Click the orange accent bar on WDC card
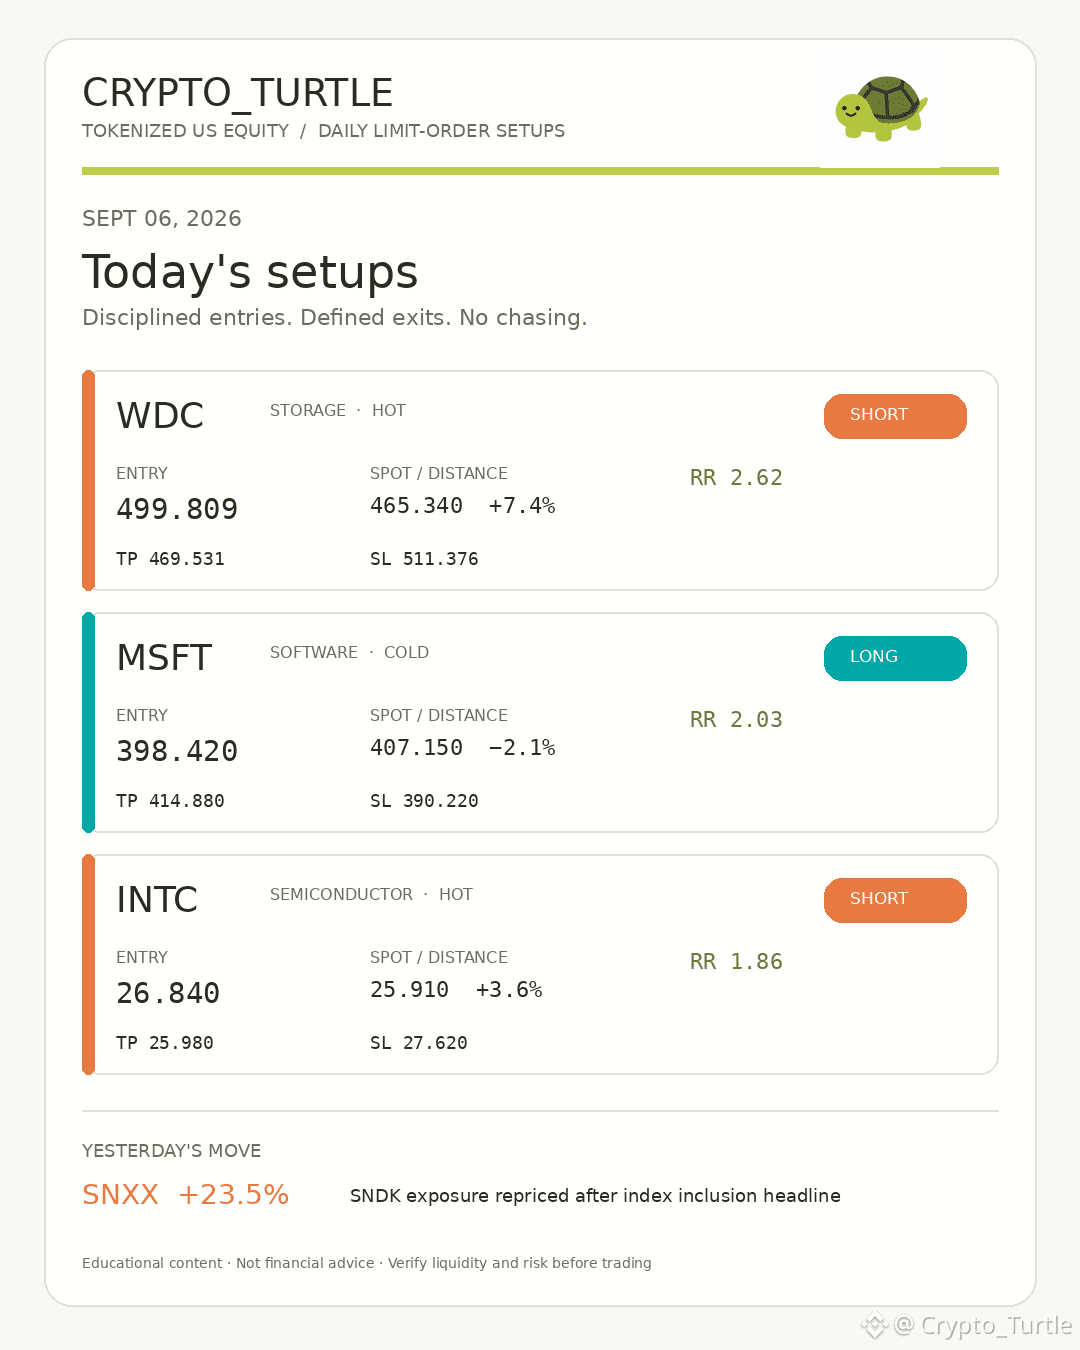Image resolution: width=1080 pixels, height=1350 pixels. tap(88, 481)
